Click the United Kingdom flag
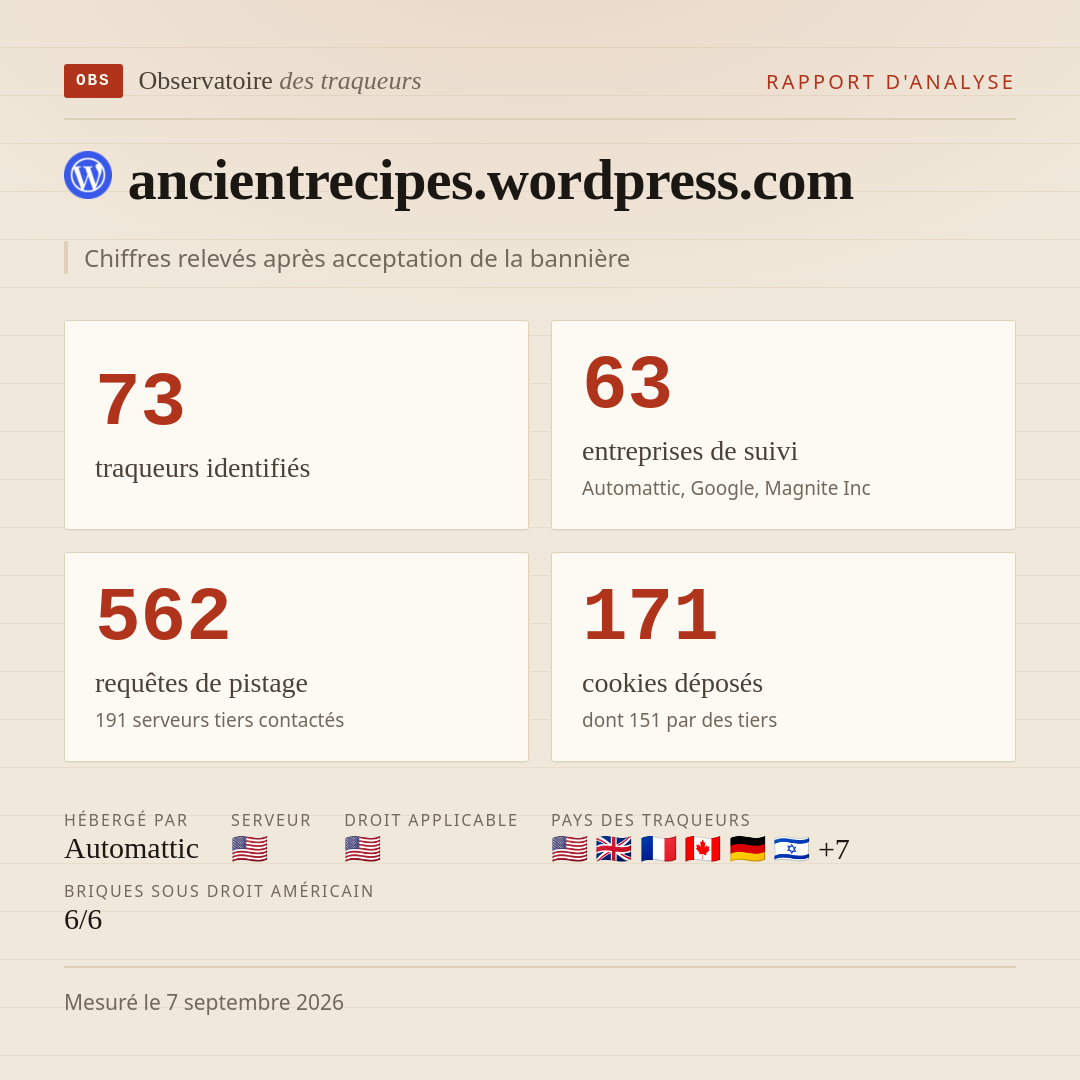1080x1080 pixels. click(614, 849)
